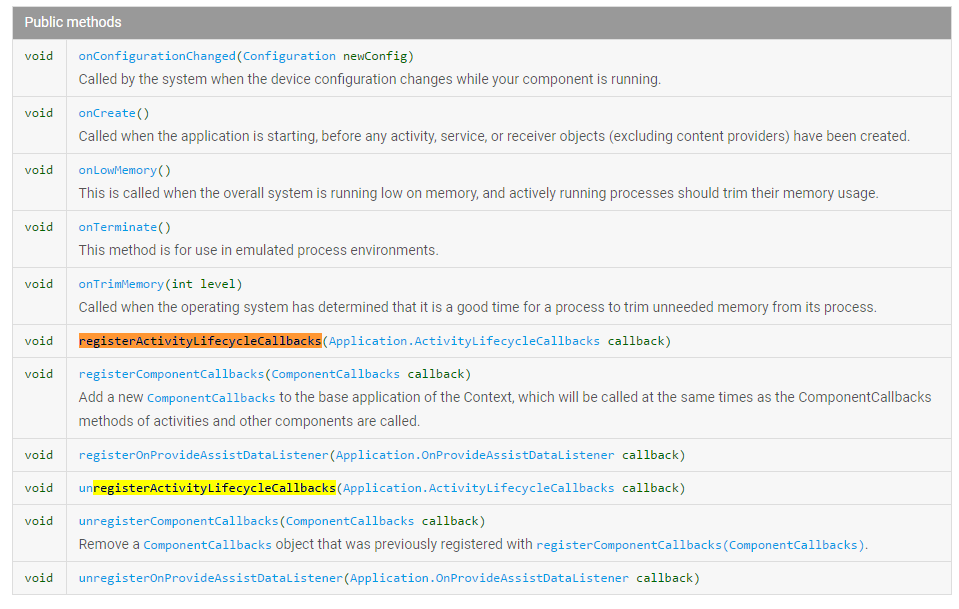Screen dimensions: 959x609
Task: Open Application.ActivityLifecycleCallbacks type in registerActivityLifecycleCallbacks row
Action: (464, 341)
